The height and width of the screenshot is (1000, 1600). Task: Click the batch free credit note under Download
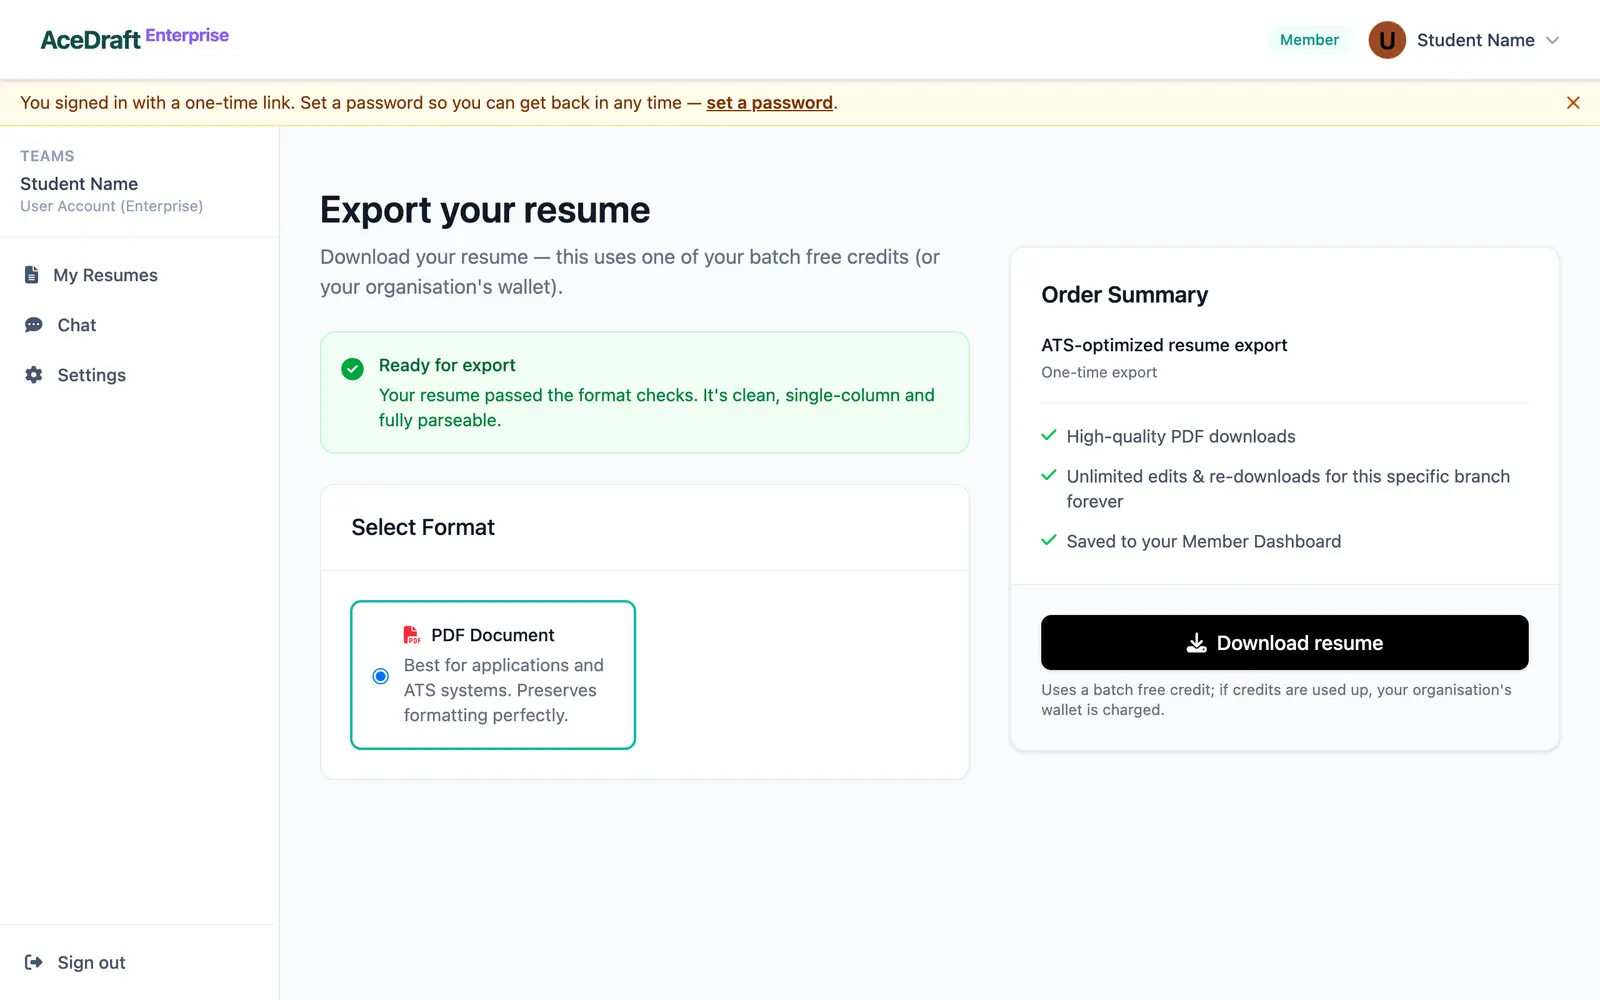[1276, 700]
